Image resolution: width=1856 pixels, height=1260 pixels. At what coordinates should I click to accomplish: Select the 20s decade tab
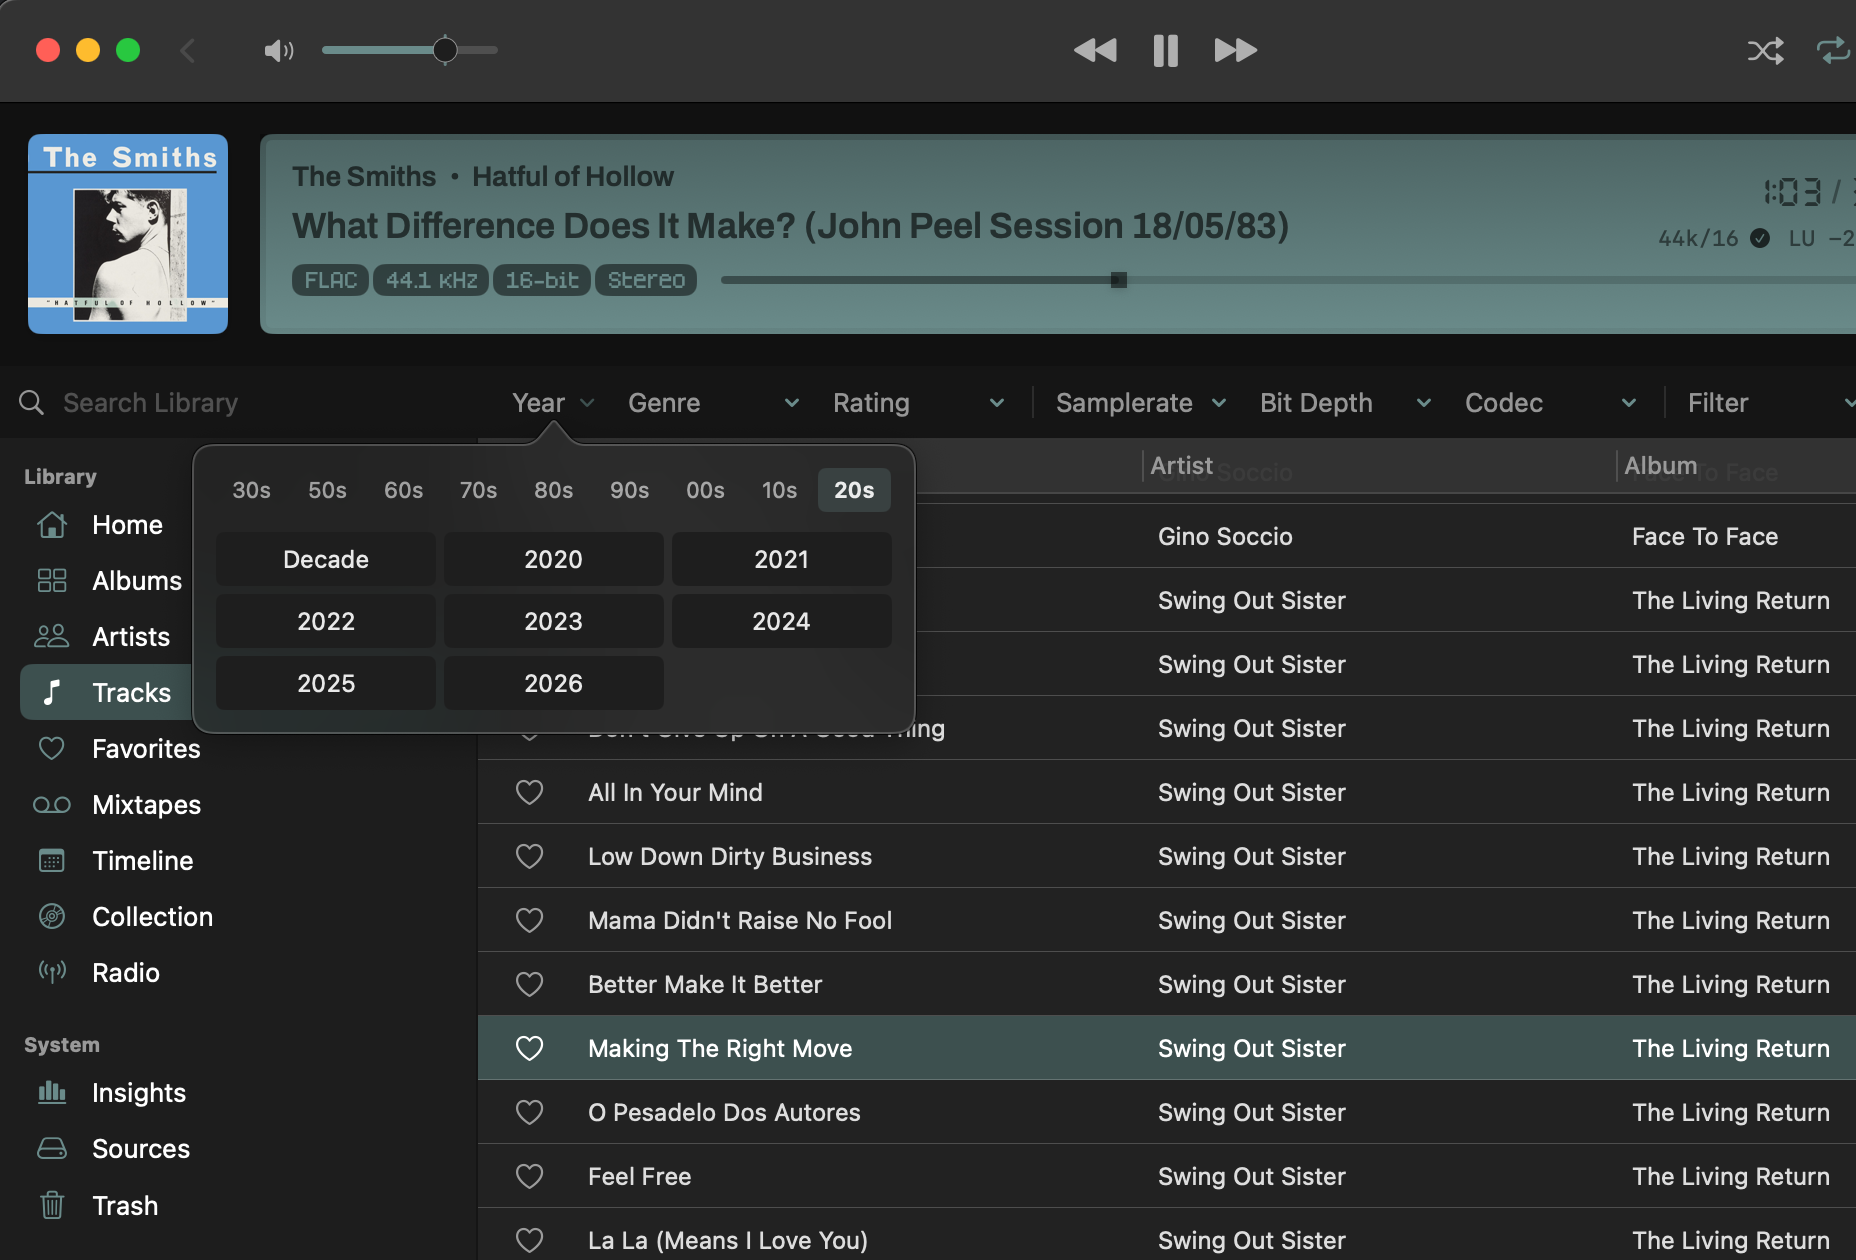[855, 490]
